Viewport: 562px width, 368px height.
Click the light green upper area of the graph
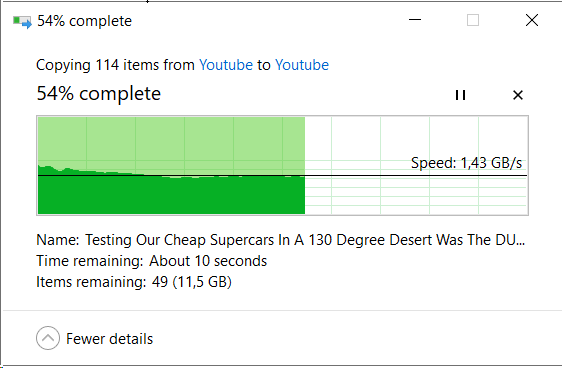point(171,142)
